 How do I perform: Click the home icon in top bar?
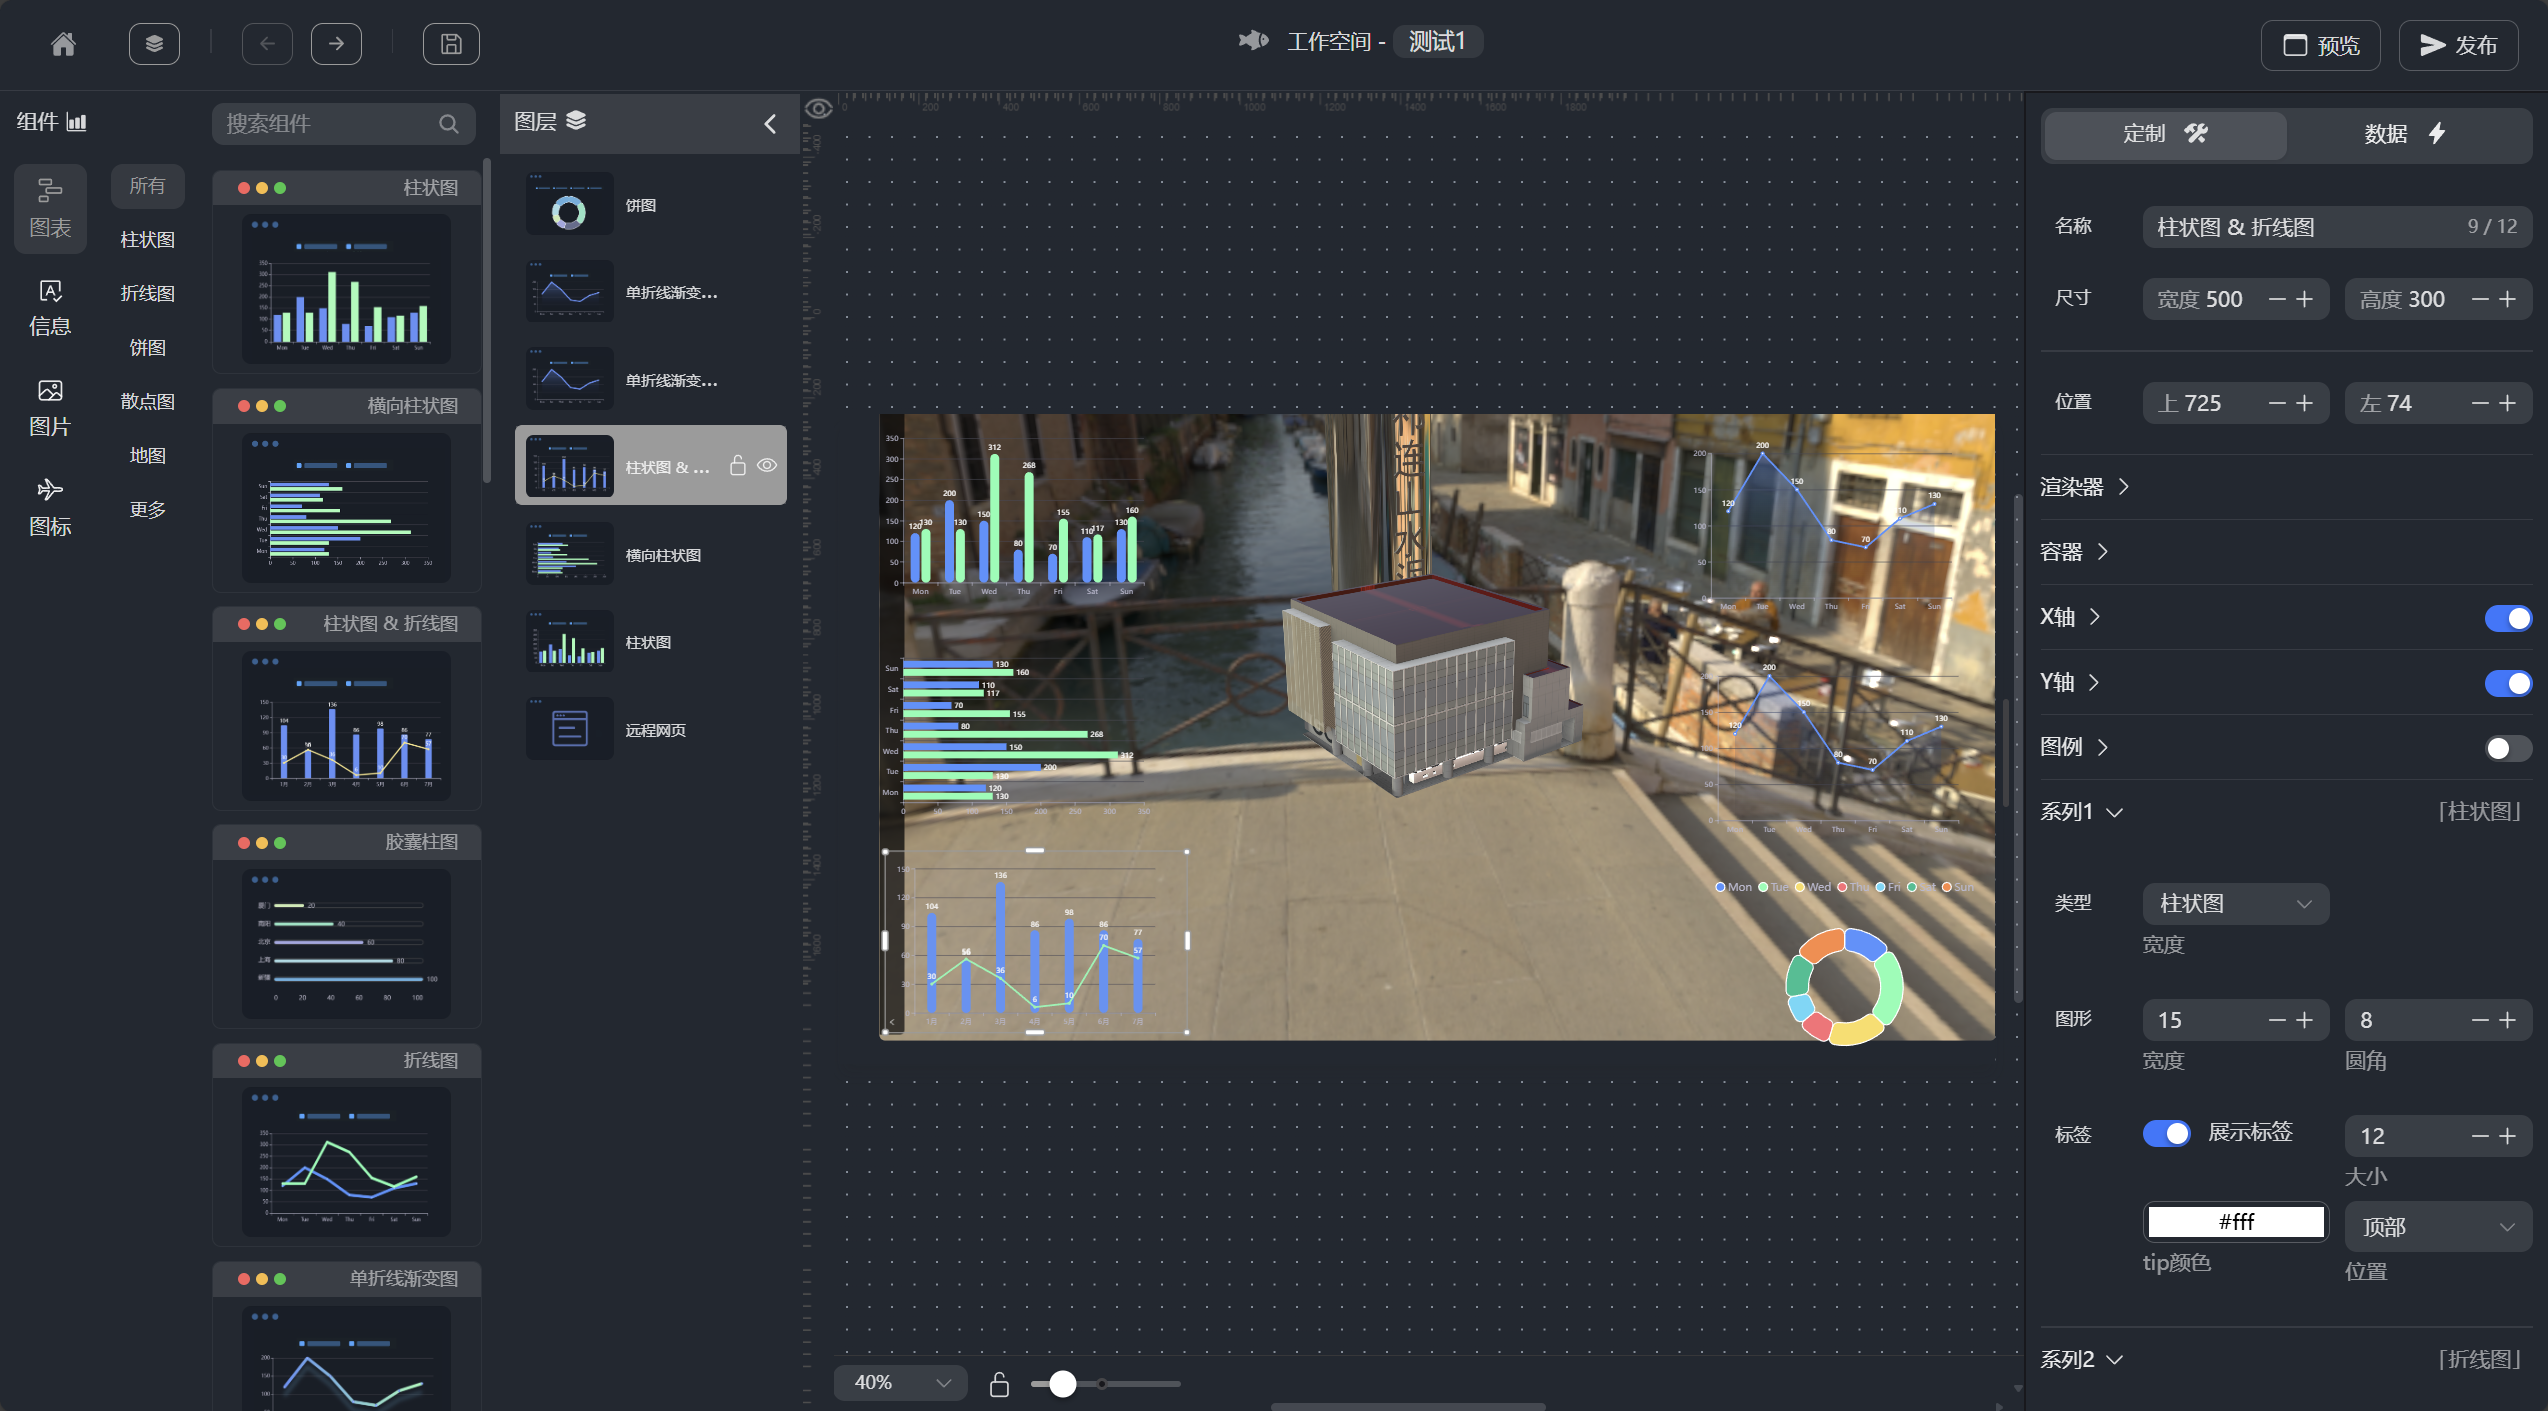[x=63, y=44]
